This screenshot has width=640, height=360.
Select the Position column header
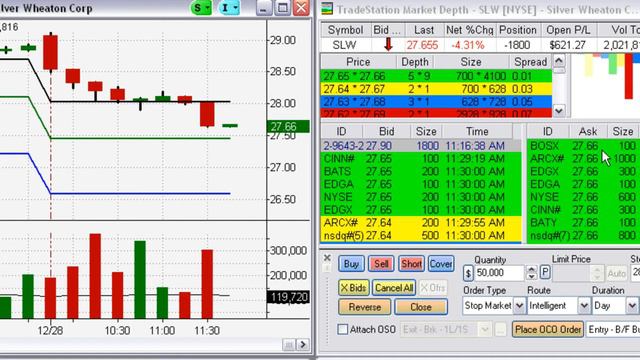518,30
